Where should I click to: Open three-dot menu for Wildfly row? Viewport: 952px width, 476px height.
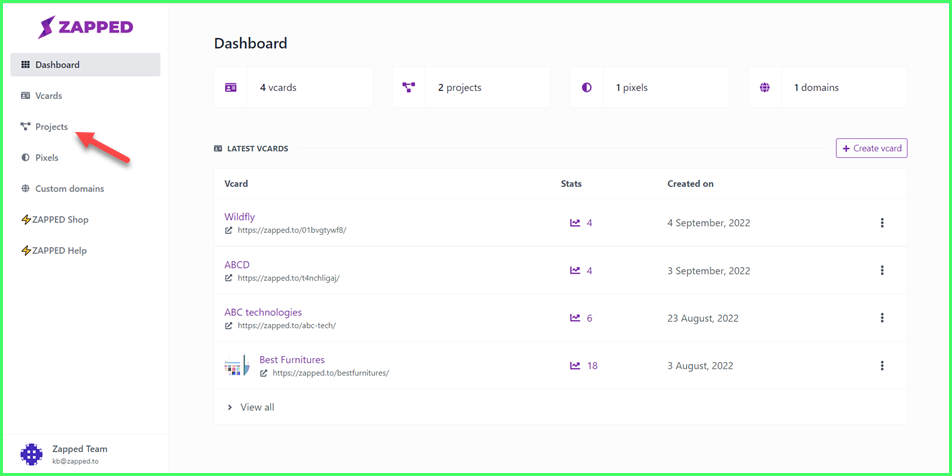point(882,223)
